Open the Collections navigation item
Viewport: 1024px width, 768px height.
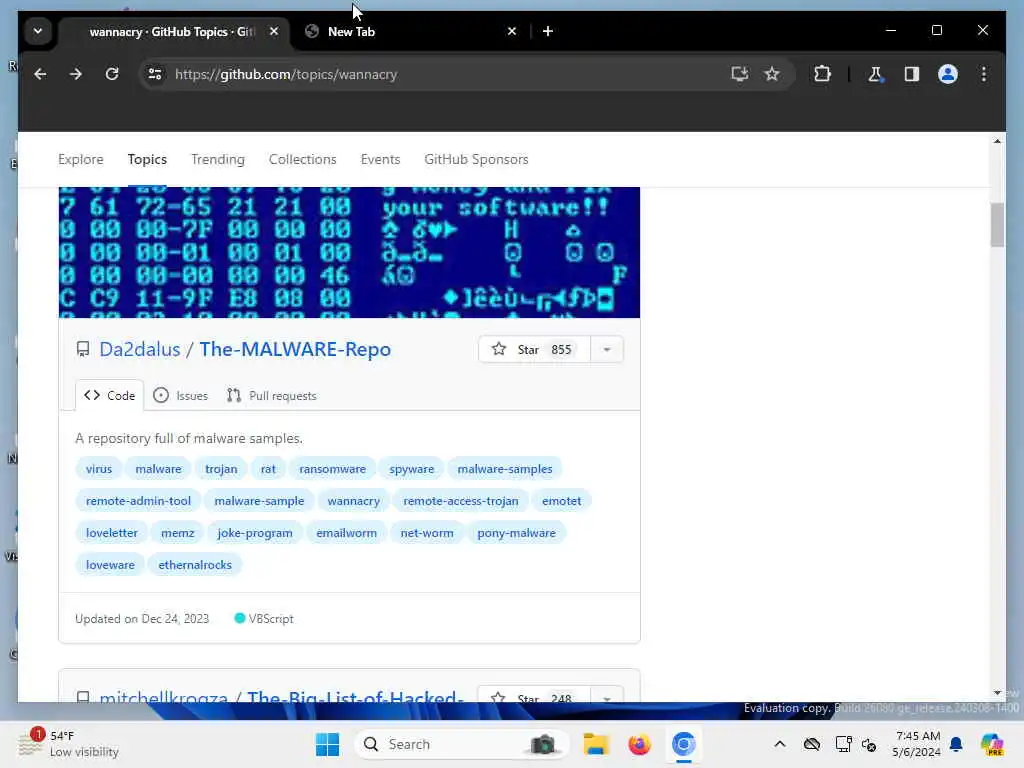(302, 159)
